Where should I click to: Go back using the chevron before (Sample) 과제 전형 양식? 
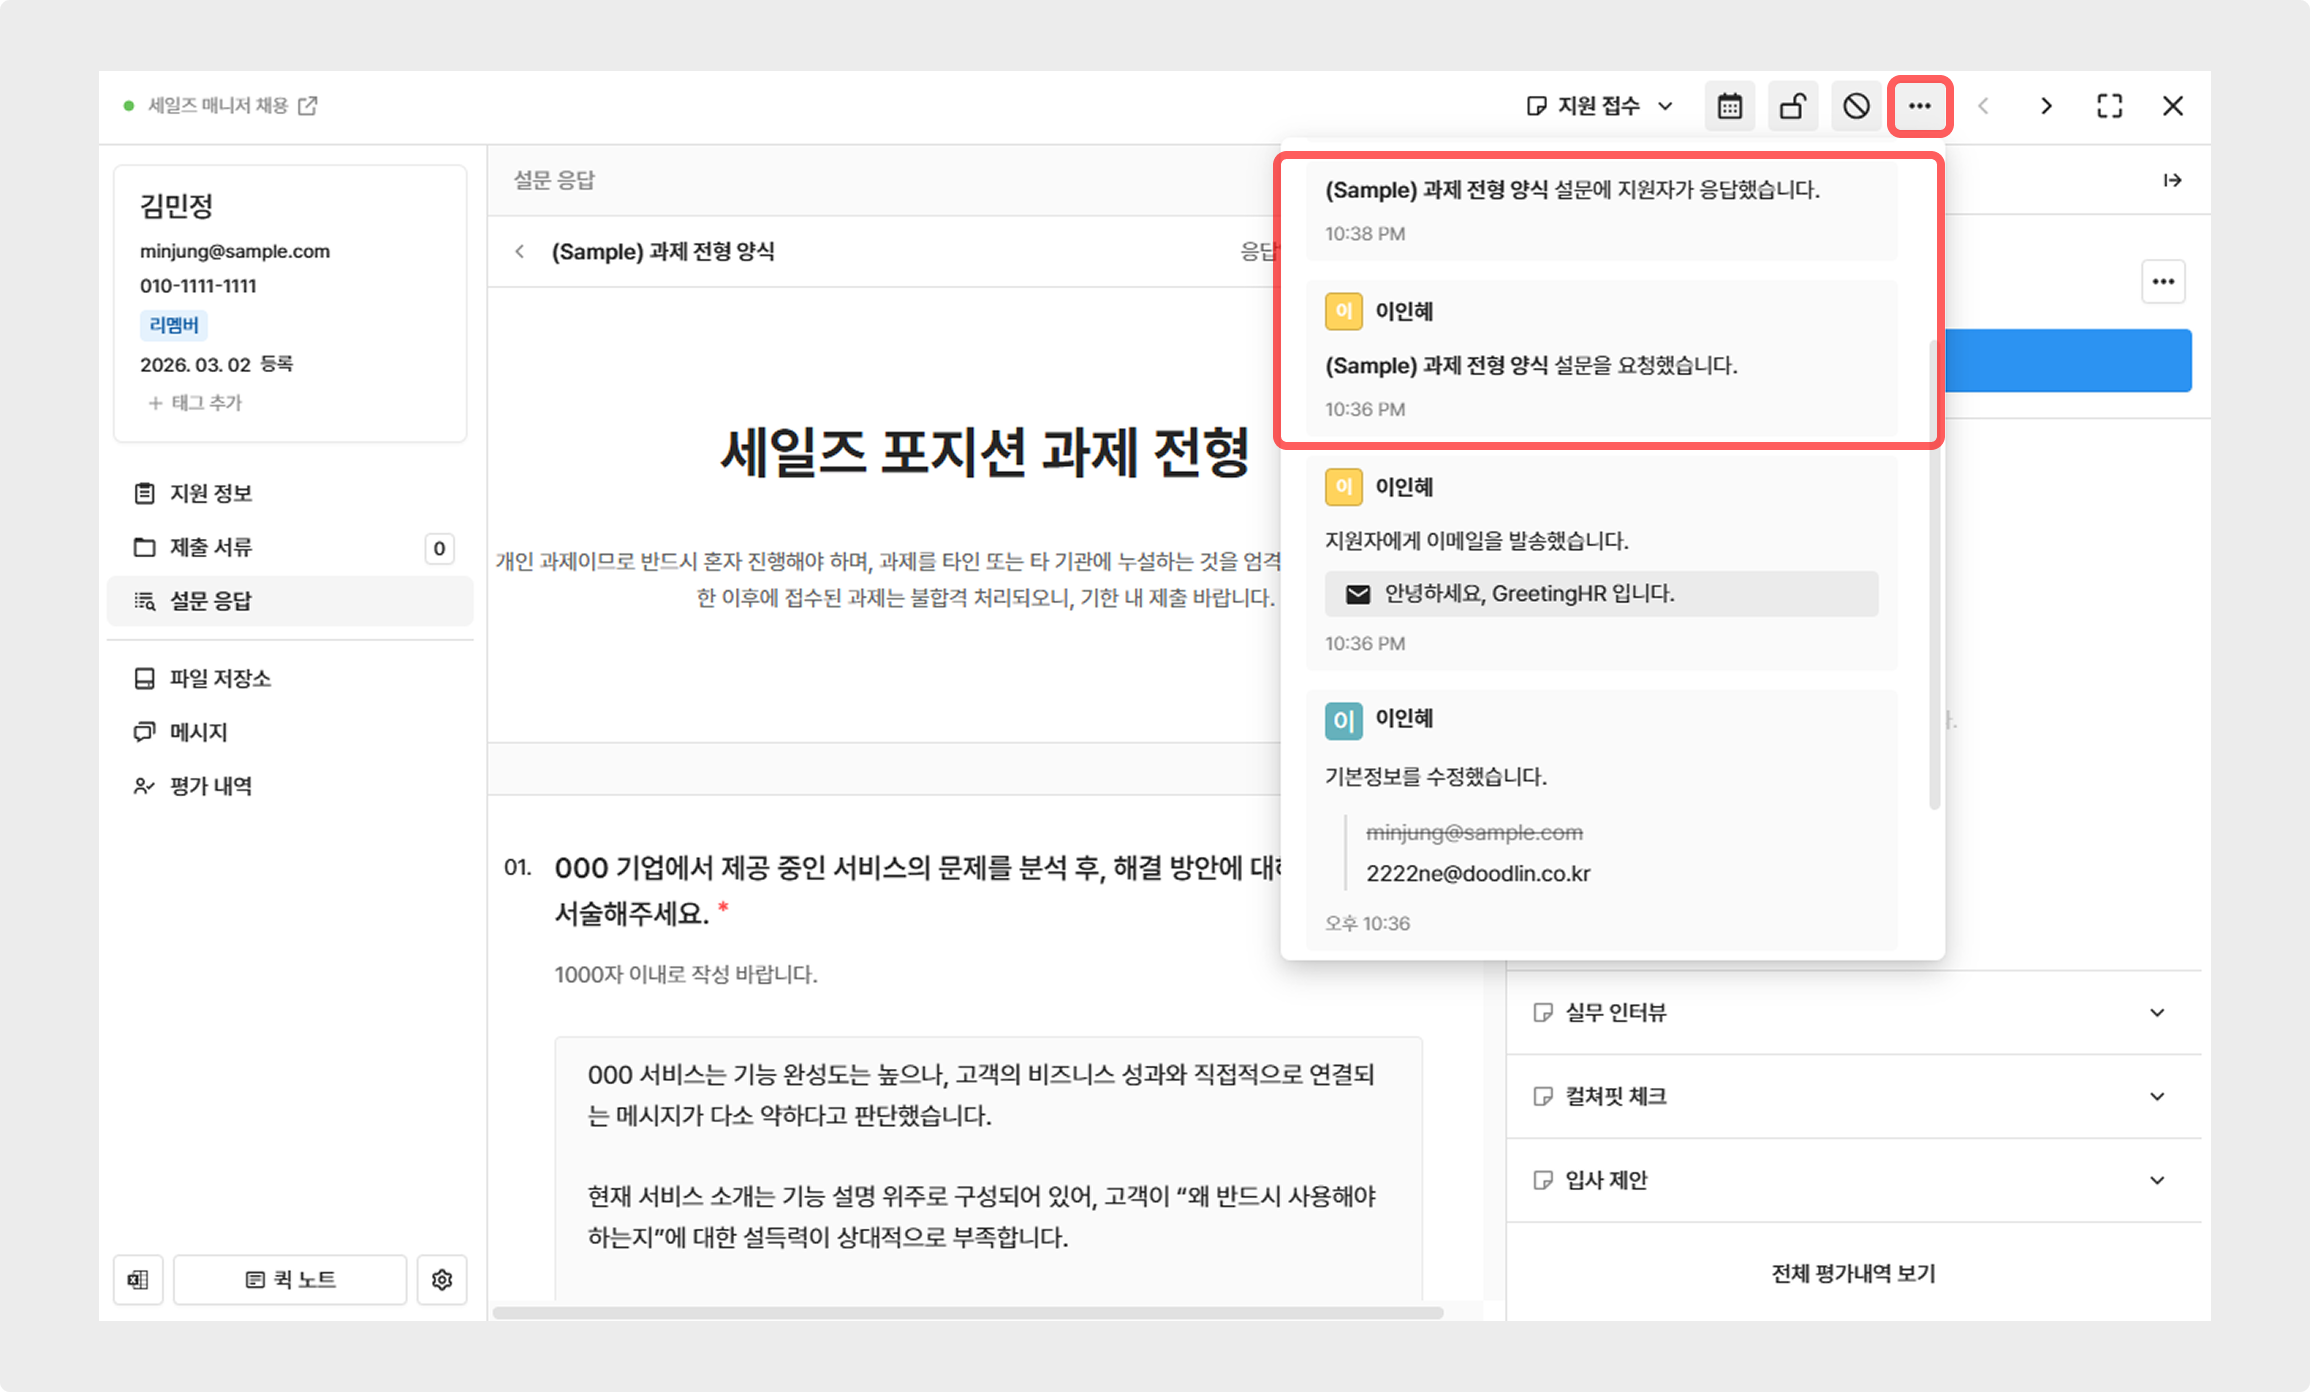pos(520,252)
